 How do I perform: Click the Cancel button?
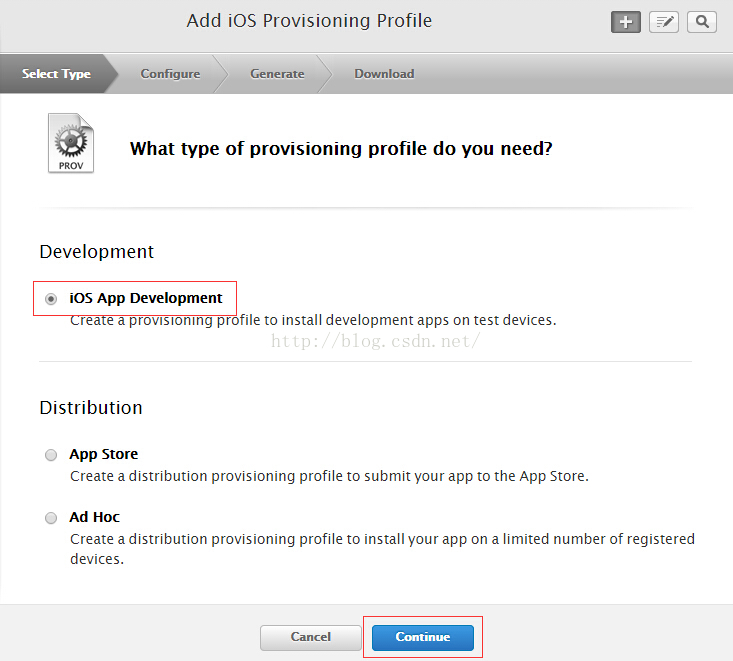(x=310, y=638)
